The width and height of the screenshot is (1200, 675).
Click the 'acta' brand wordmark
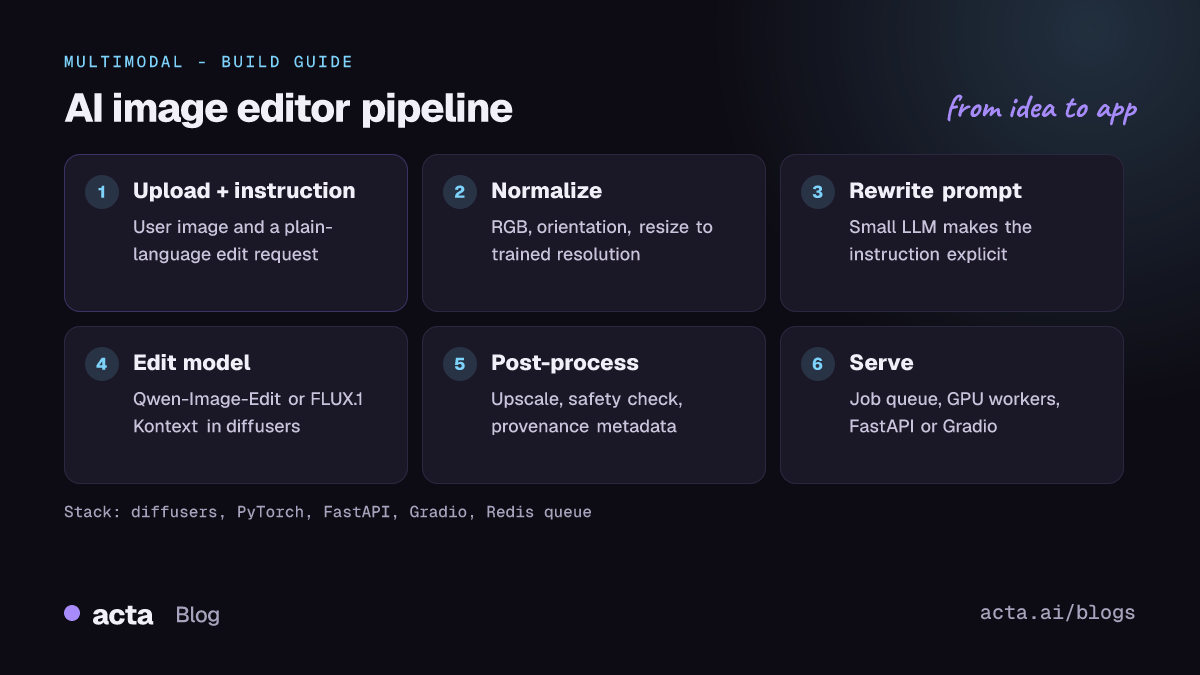point(122,615)
